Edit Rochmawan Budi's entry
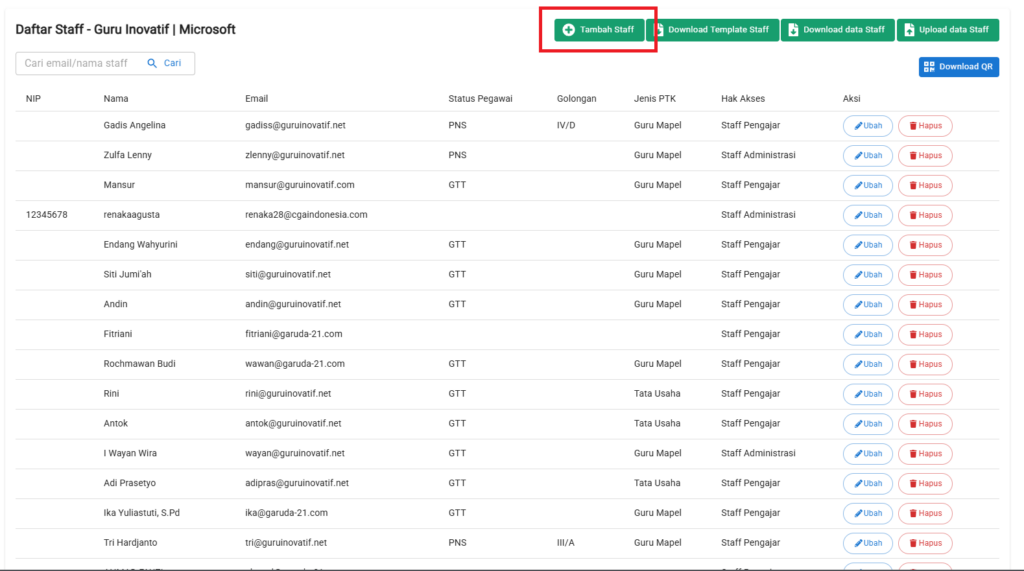Image resolution: width=1024 pixels, height=571 pixels. point(868,365)
